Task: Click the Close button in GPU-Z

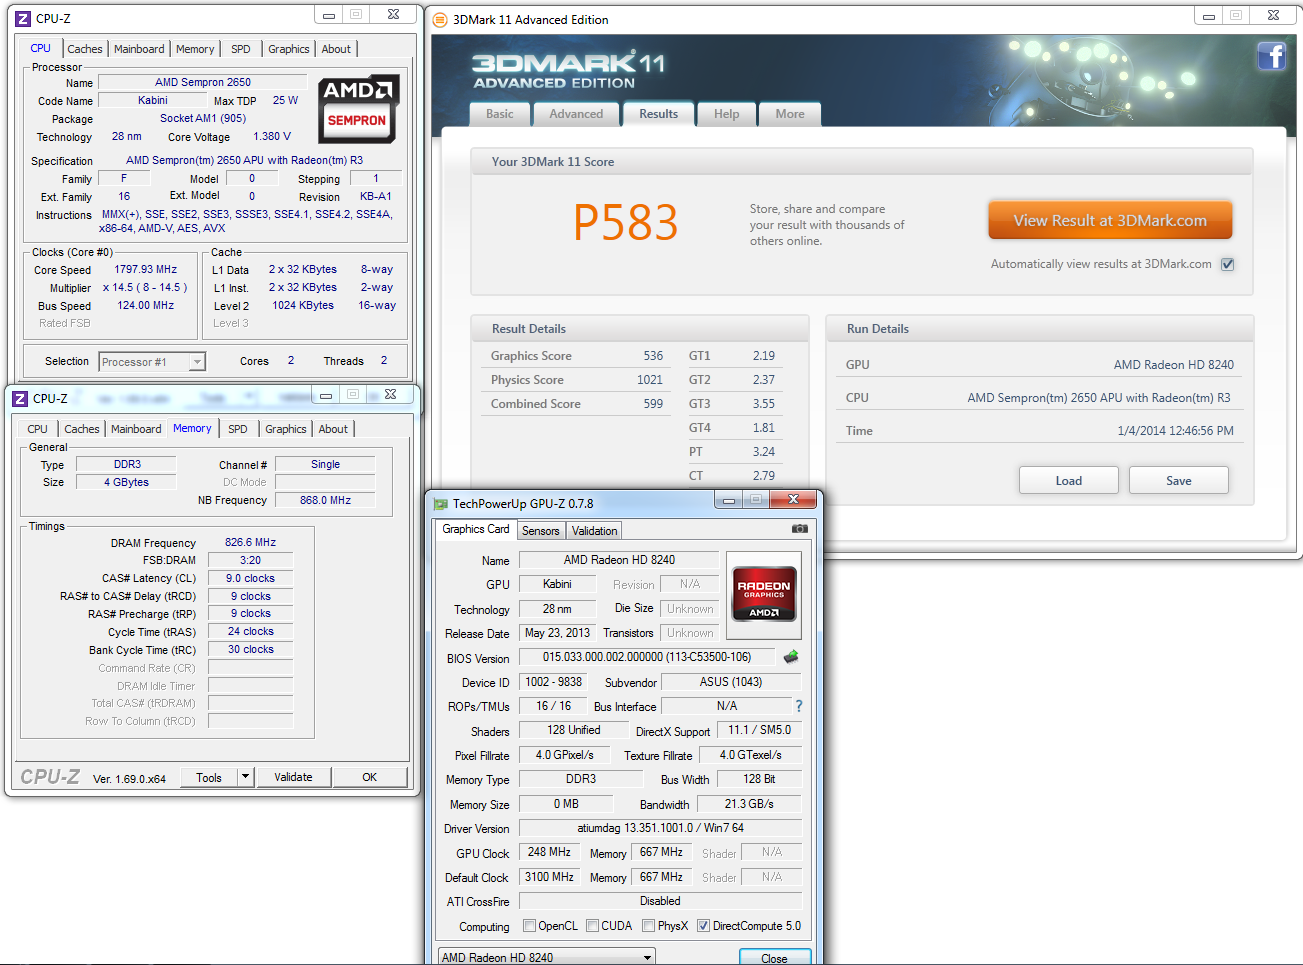Action: 774,958
